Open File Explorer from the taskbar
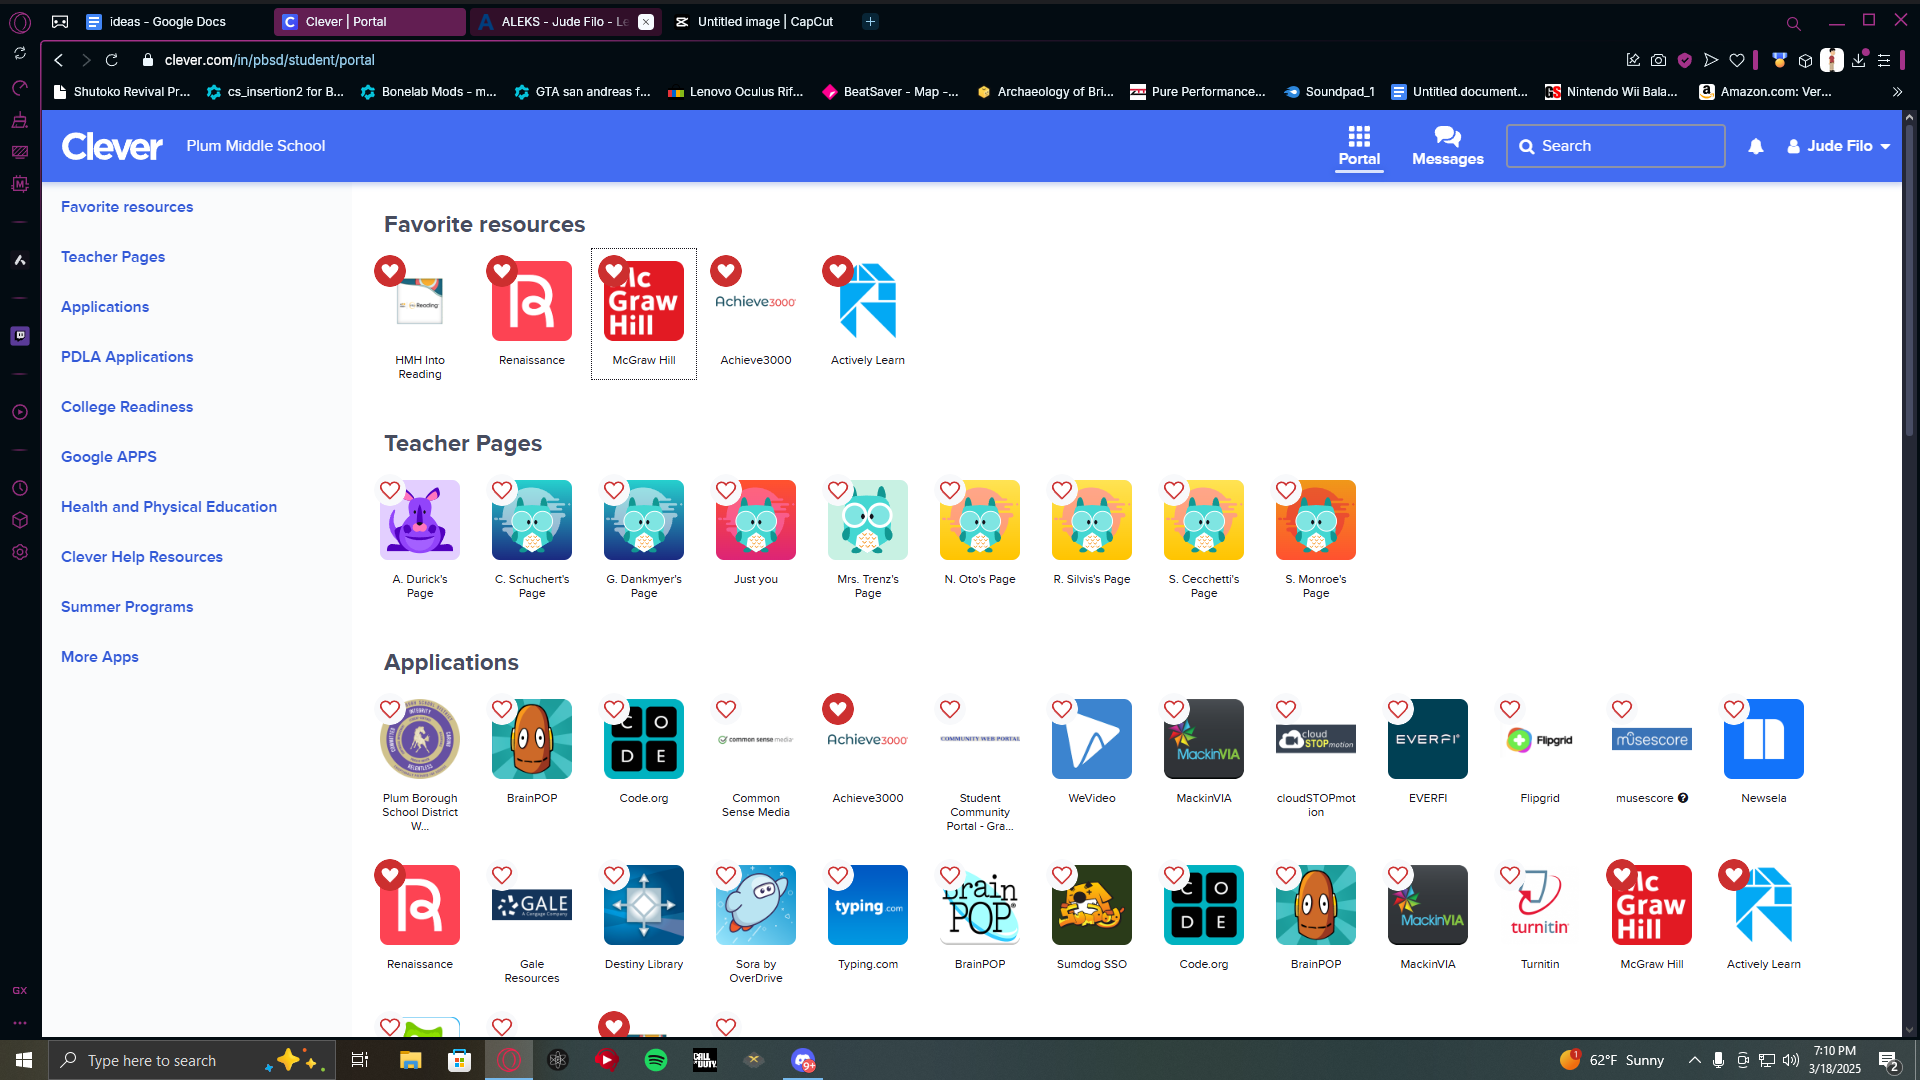 coord(410,1060)
